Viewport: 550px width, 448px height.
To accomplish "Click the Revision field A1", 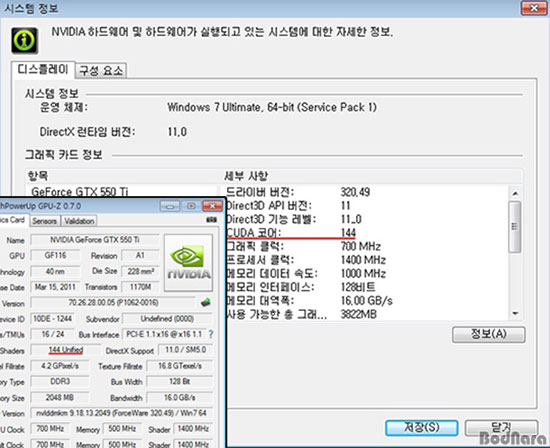I will (x=140, y=255).
